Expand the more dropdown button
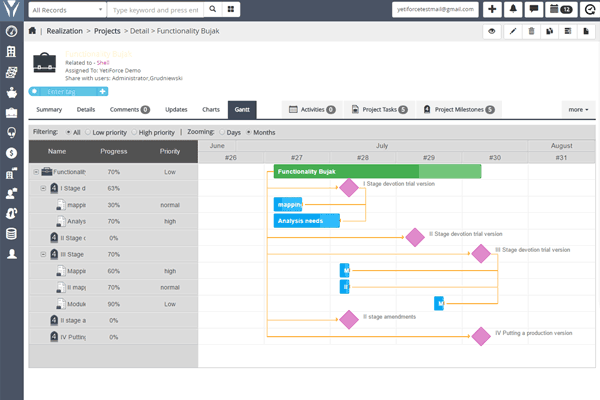600x400 pixels. (x=577, y=108)
